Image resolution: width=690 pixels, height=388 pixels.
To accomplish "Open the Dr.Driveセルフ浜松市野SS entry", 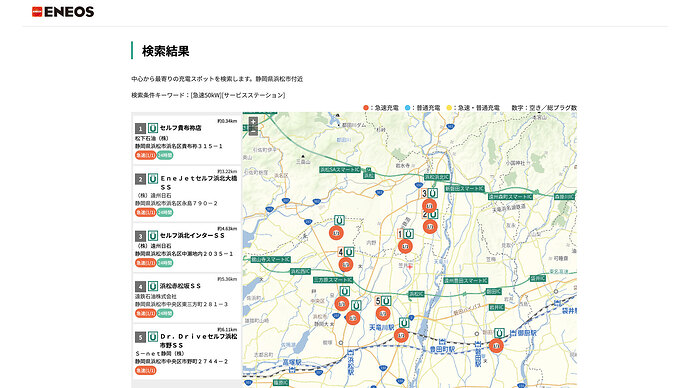I will click(187, 351).
